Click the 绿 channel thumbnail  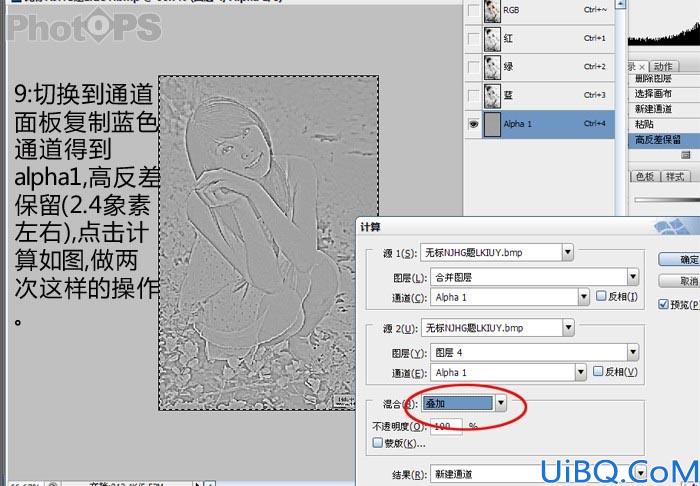492,67
